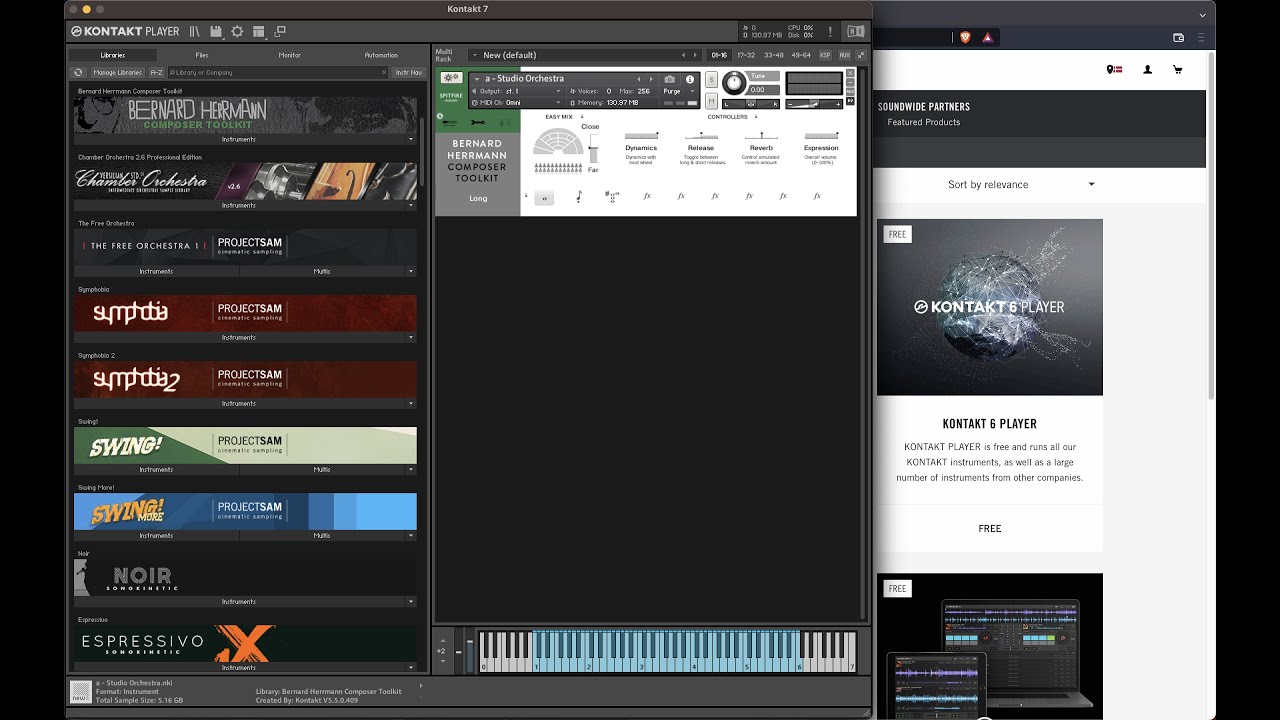The image size is (1280, 720).
Task: Switch to the Files tab
Action: (x=202, y=55)
